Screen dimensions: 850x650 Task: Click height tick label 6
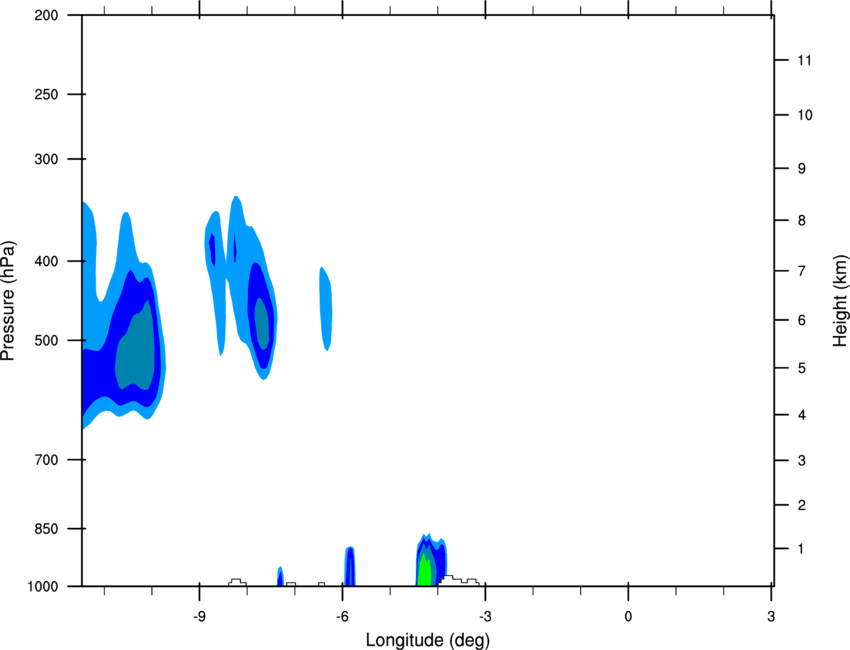click(x=802, y=320)
